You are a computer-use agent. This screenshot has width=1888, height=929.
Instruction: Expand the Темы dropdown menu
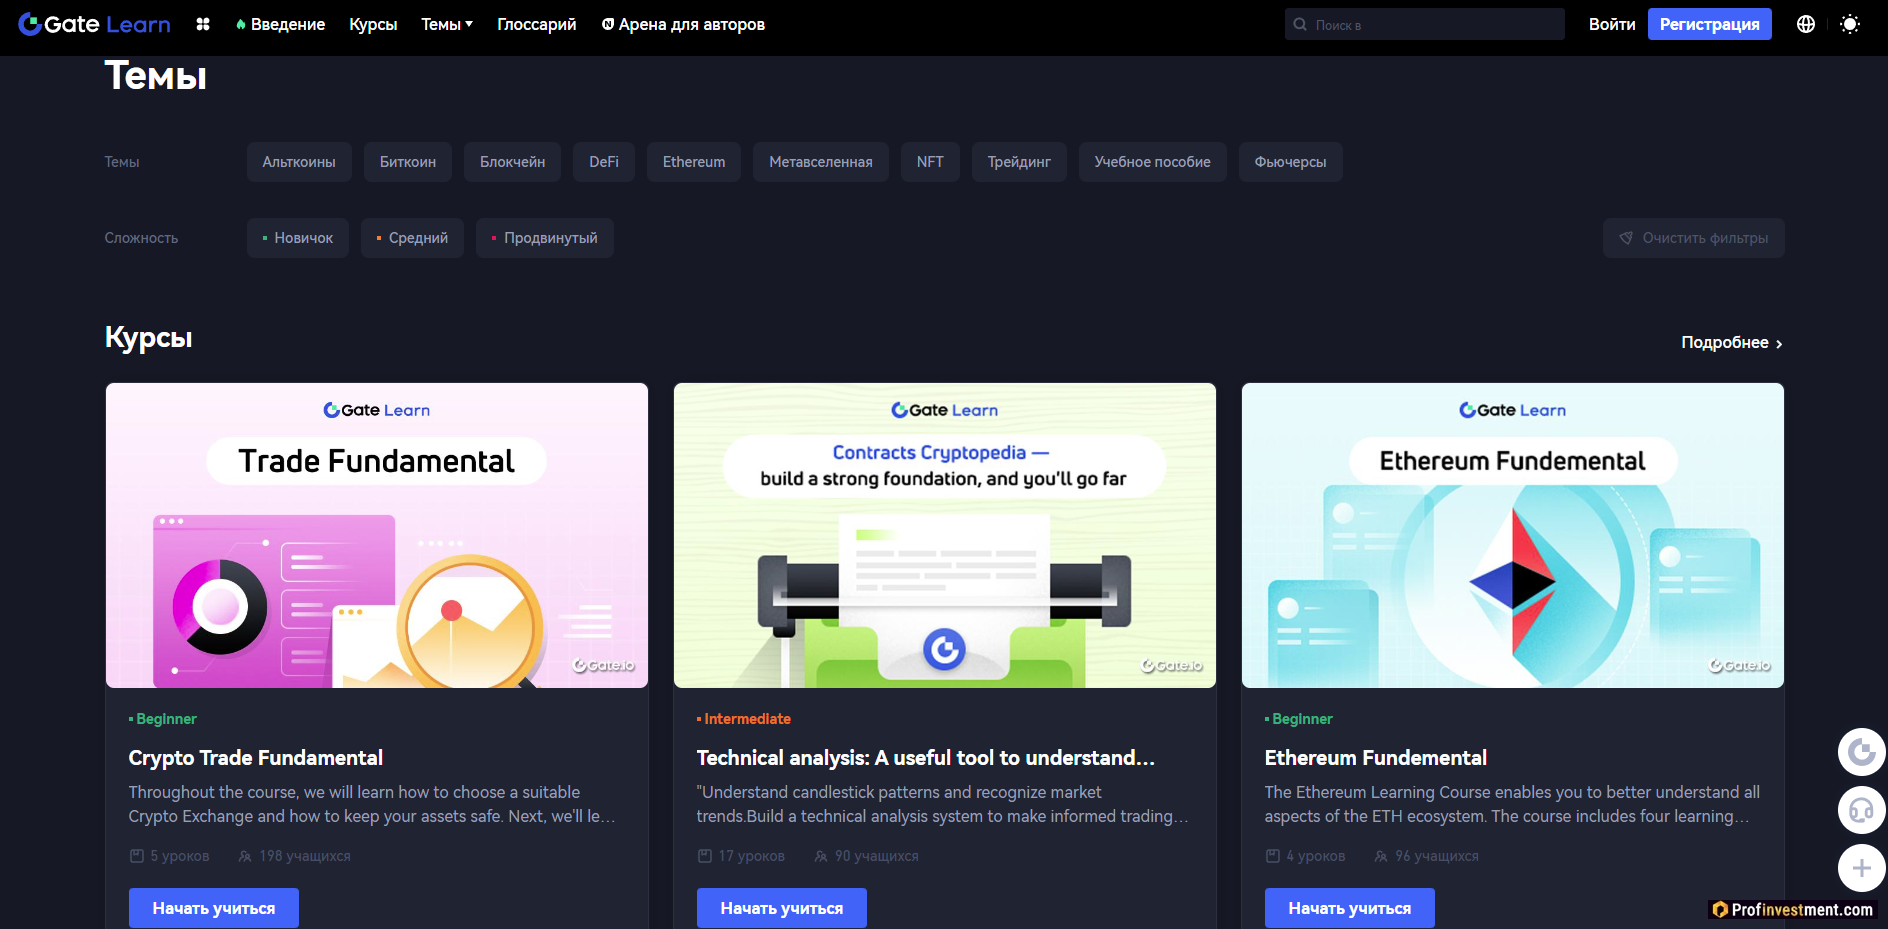point(447,24)
